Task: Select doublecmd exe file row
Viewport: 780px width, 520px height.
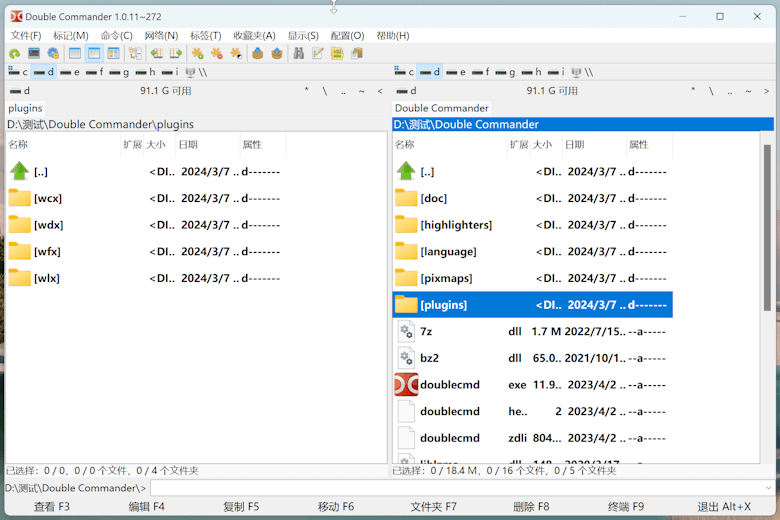Action: 533,385
